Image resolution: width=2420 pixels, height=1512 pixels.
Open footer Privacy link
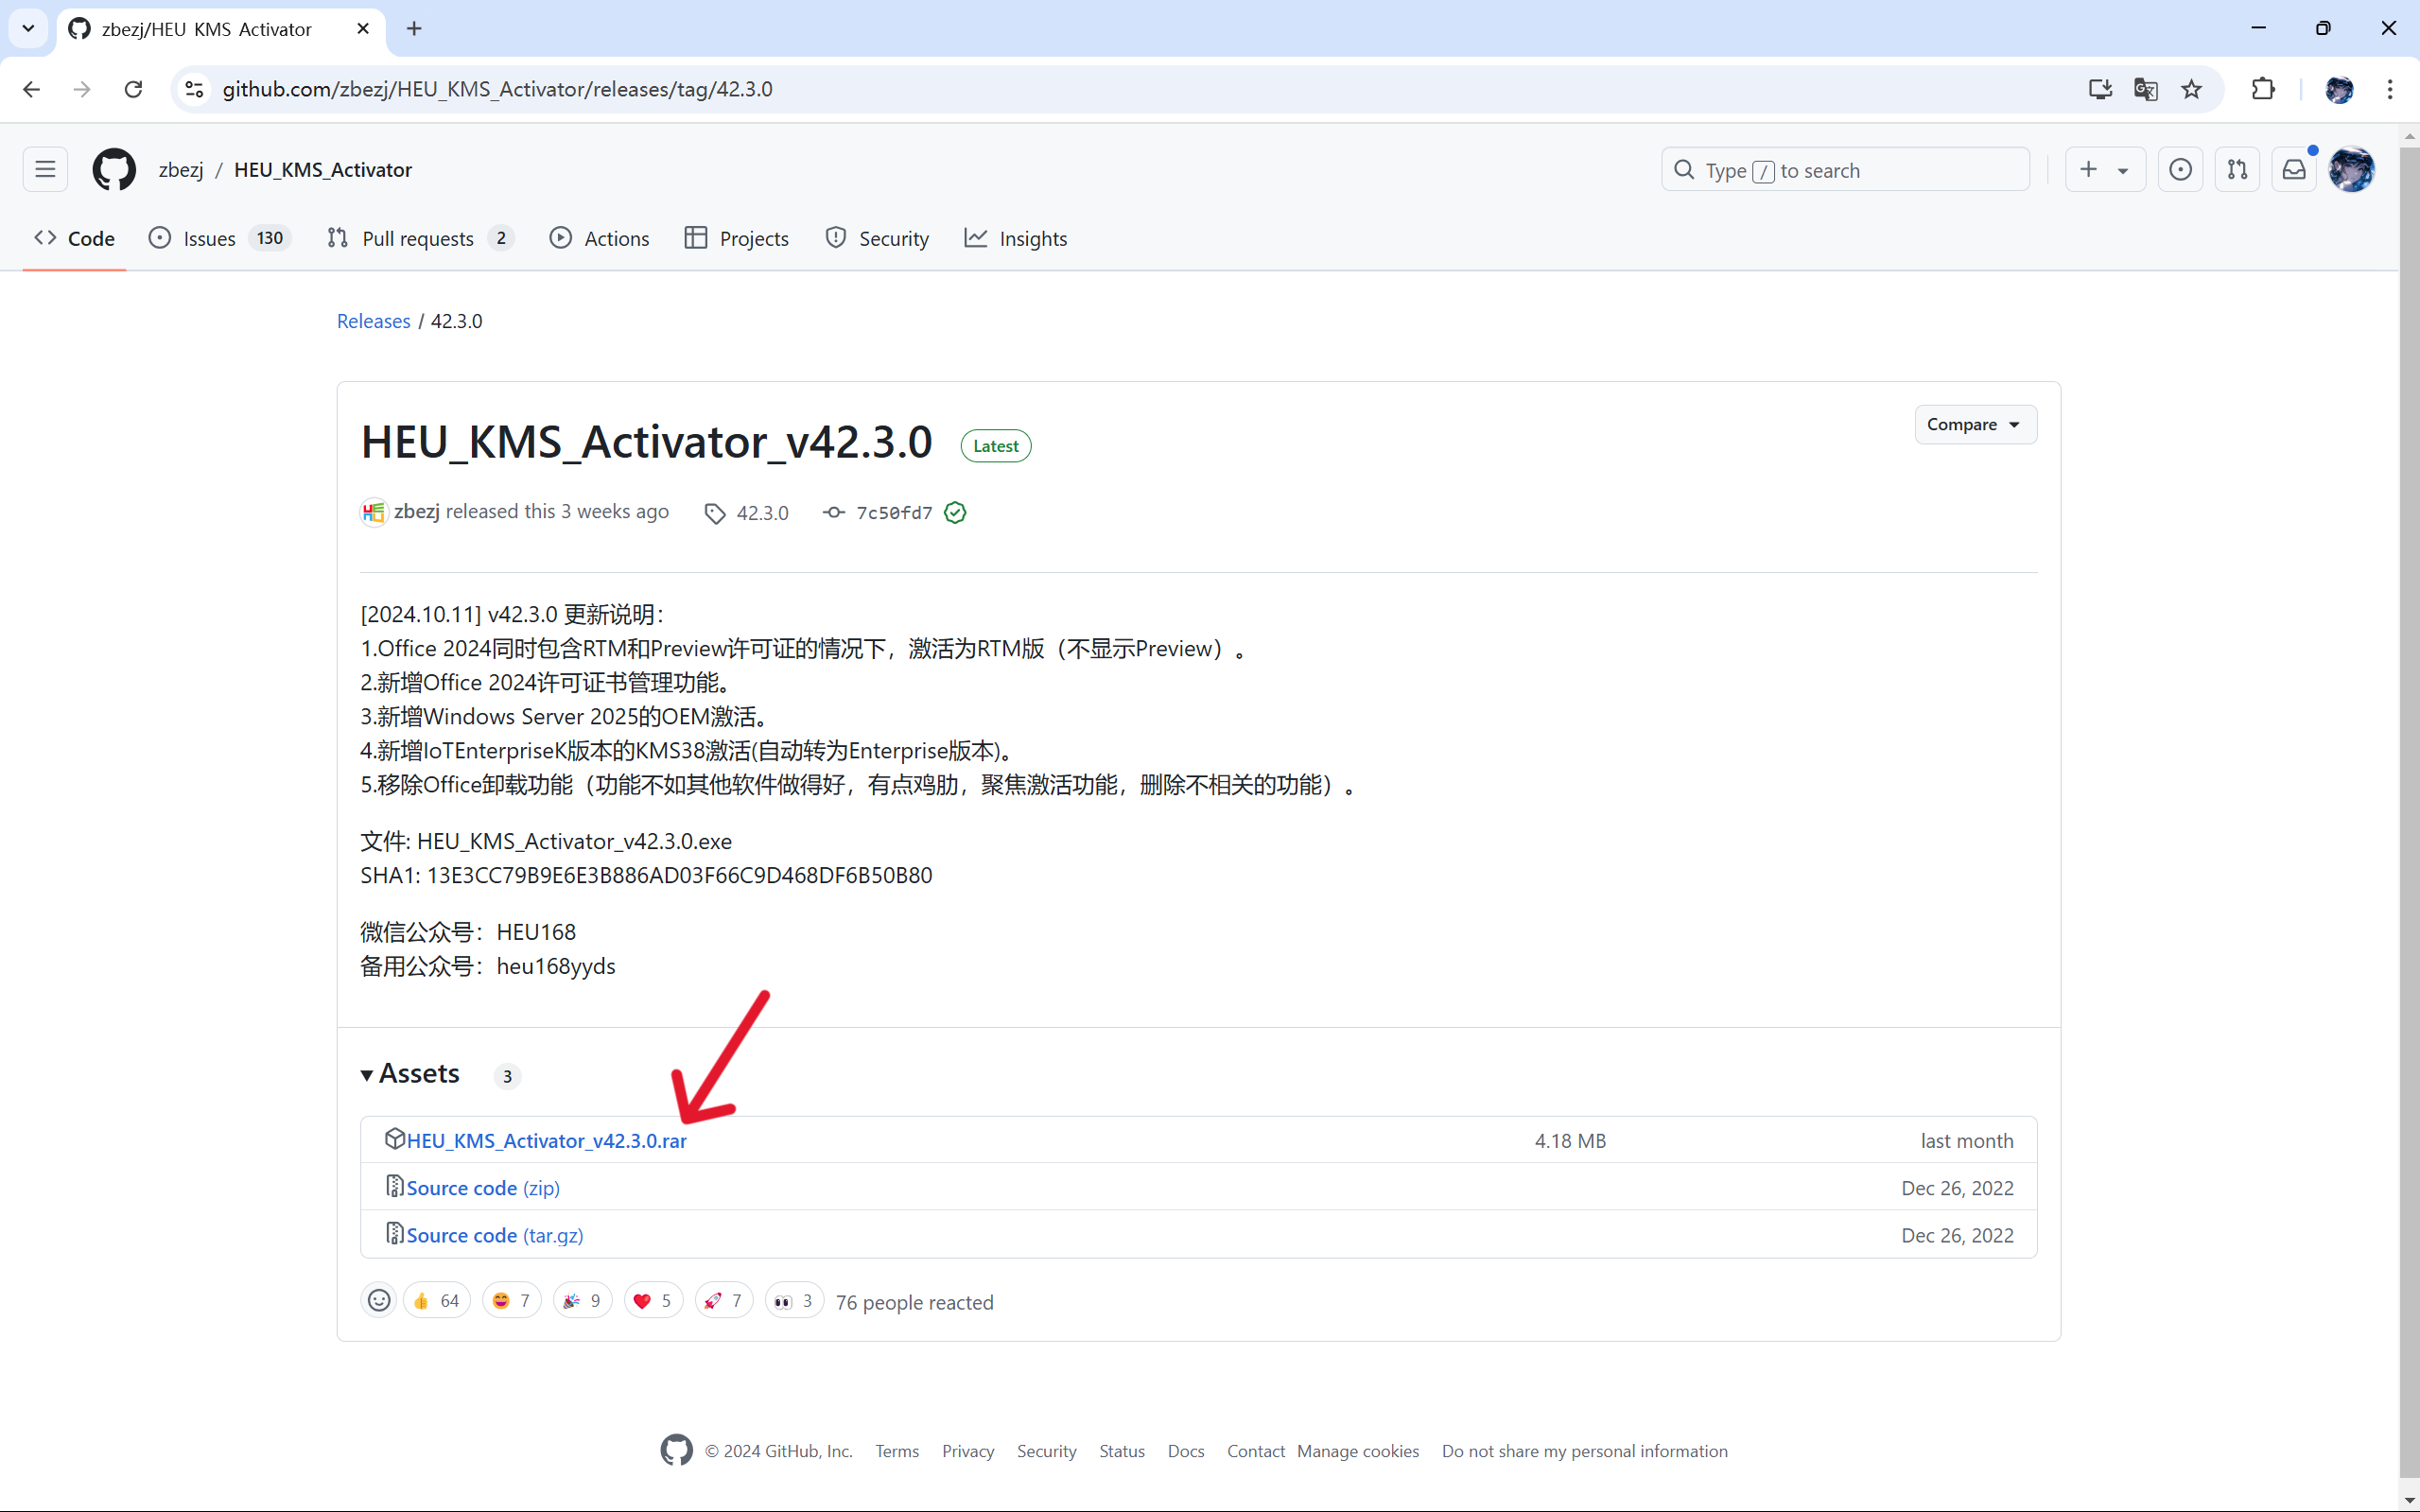(968, 1451)
